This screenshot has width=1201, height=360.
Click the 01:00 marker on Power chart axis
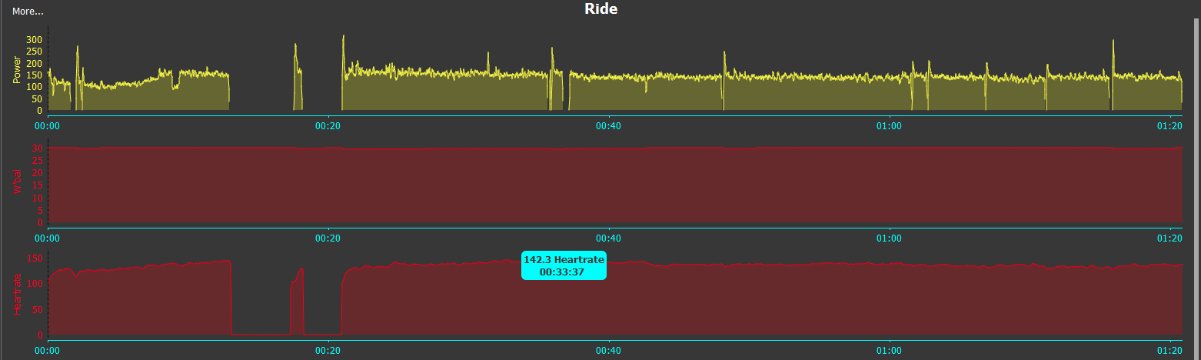tap(889, 126)
